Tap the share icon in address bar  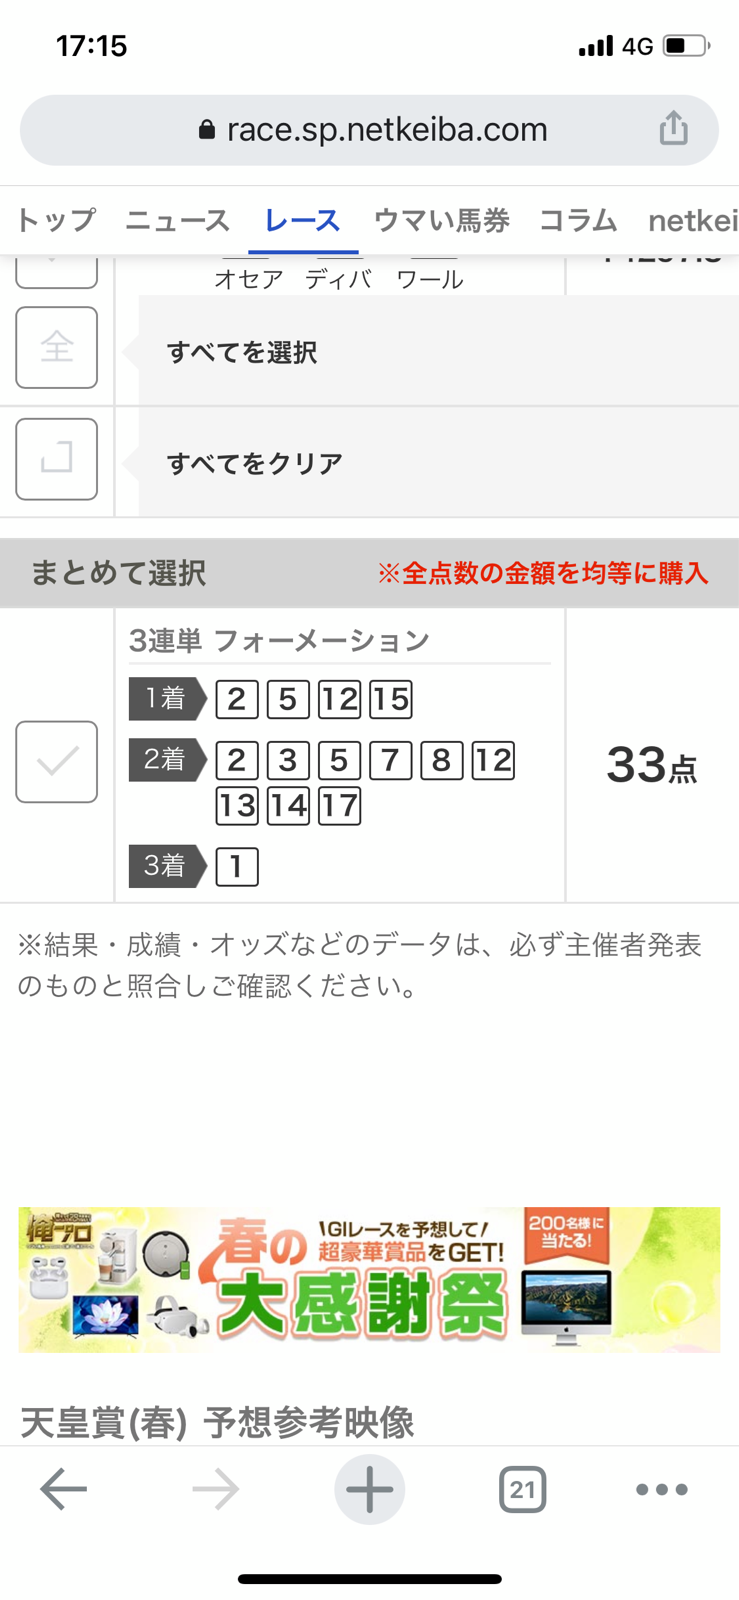(673, 129)
